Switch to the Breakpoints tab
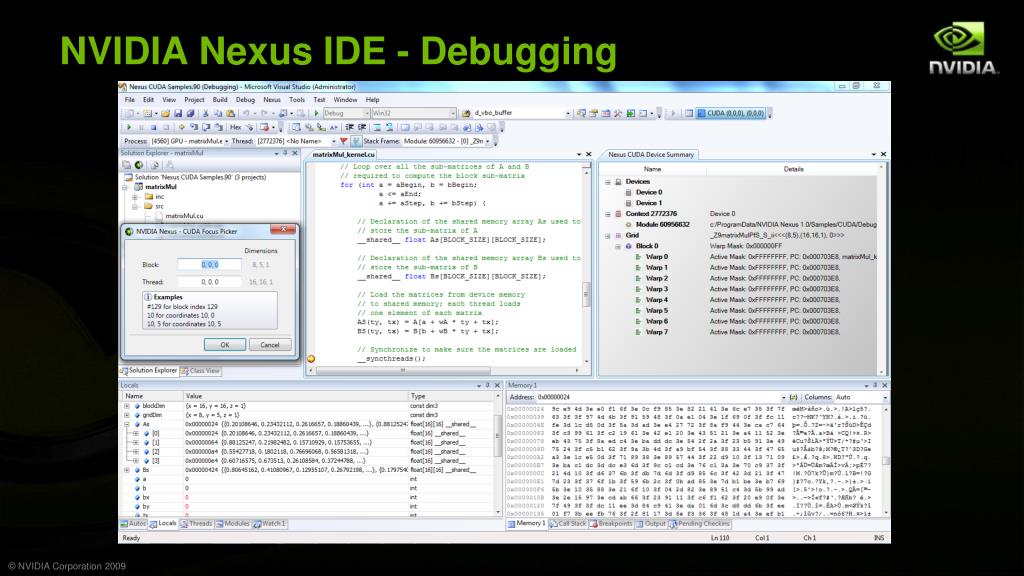This screenshot has width=1024, height=576. [x=611, y=524]
